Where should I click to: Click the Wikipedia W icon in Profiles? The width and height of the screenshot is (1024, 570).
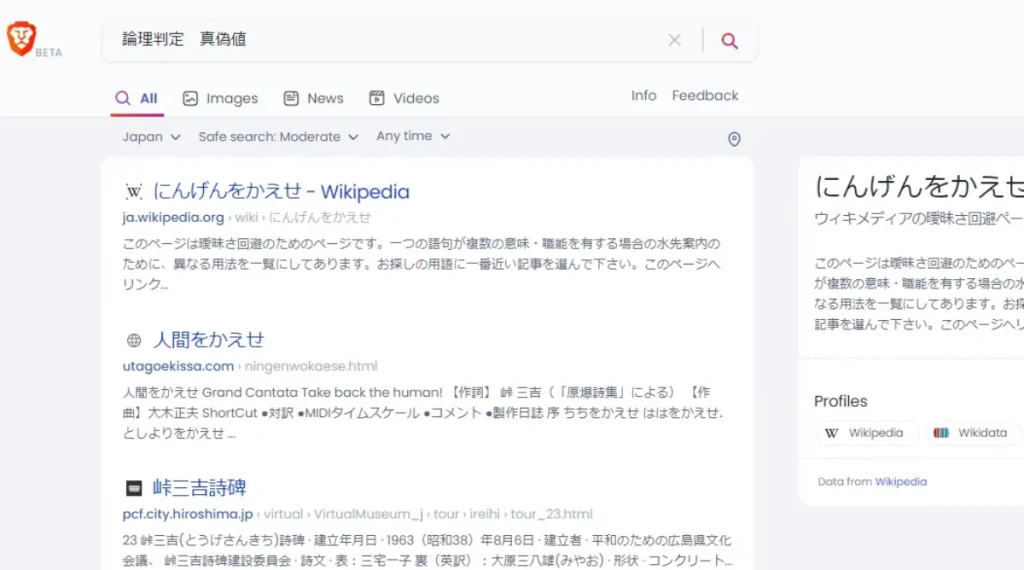831,433
